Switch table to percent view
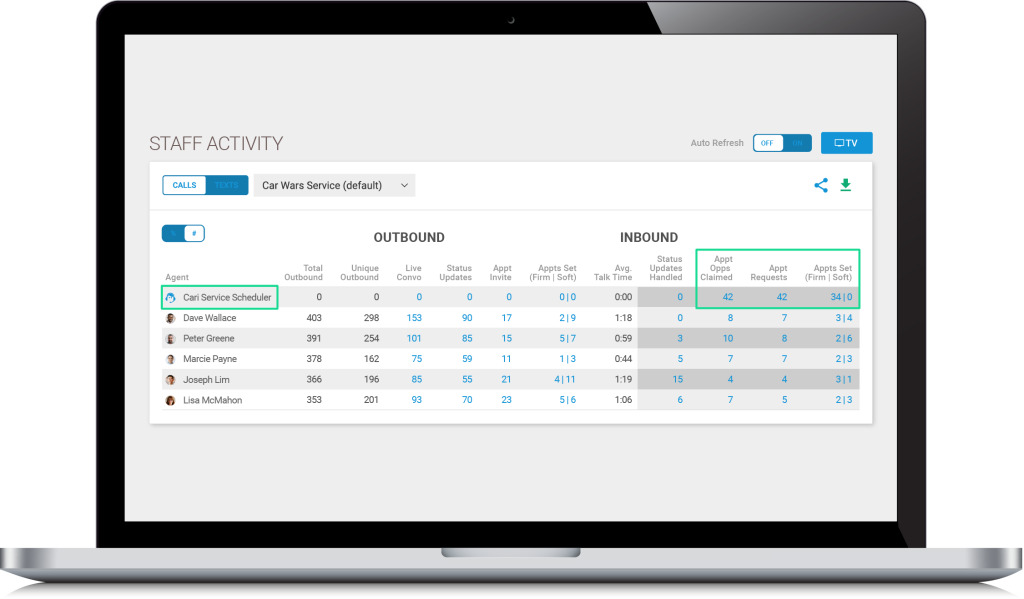The height and width of the screenshot is (599, 1024). [x=173, y=233]
